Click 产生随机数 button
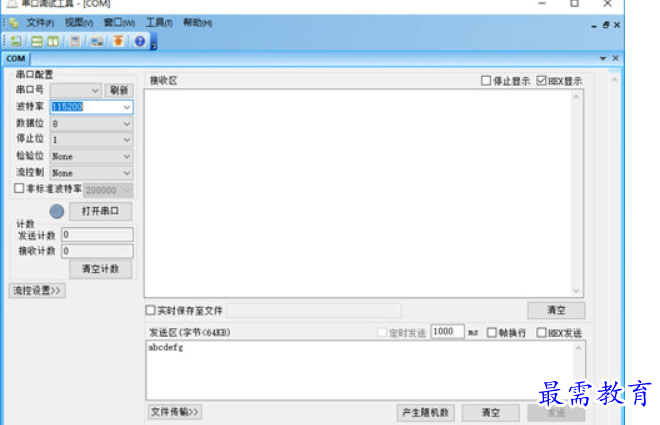This screenshot has height=425, width=660. click(x=426, y=412)
